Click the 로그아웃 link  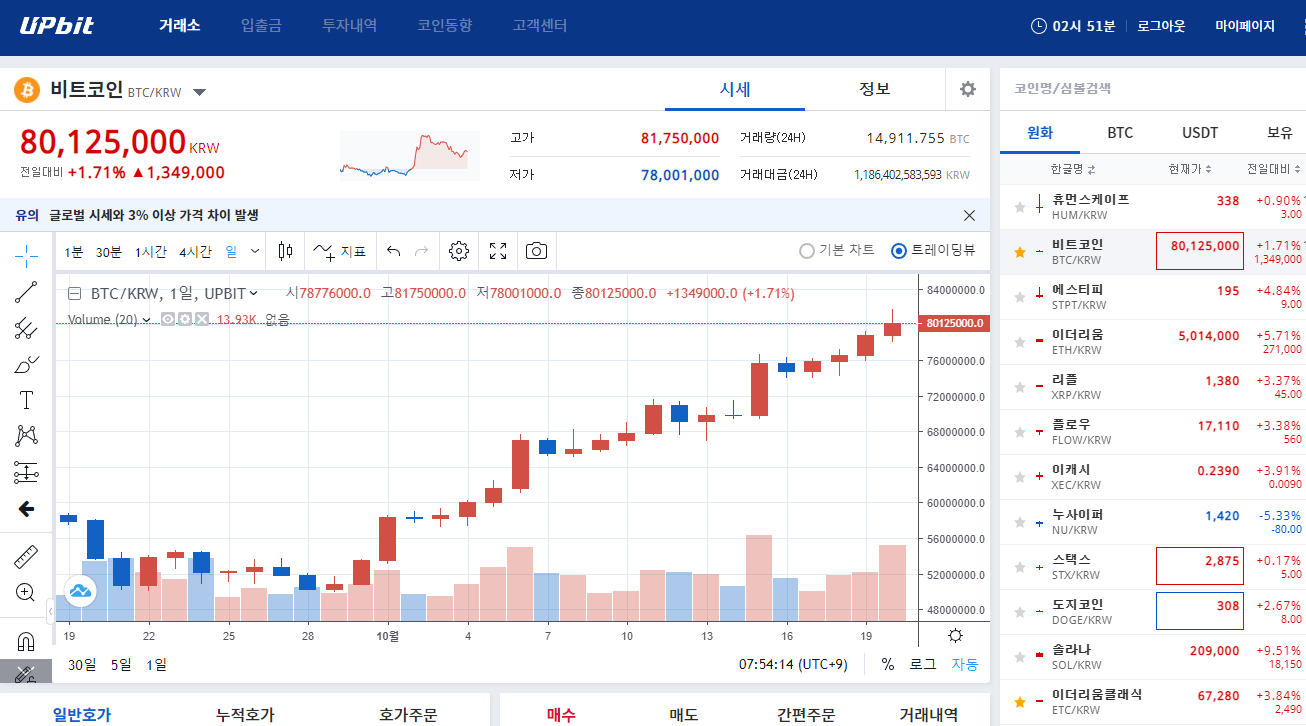1161,26
